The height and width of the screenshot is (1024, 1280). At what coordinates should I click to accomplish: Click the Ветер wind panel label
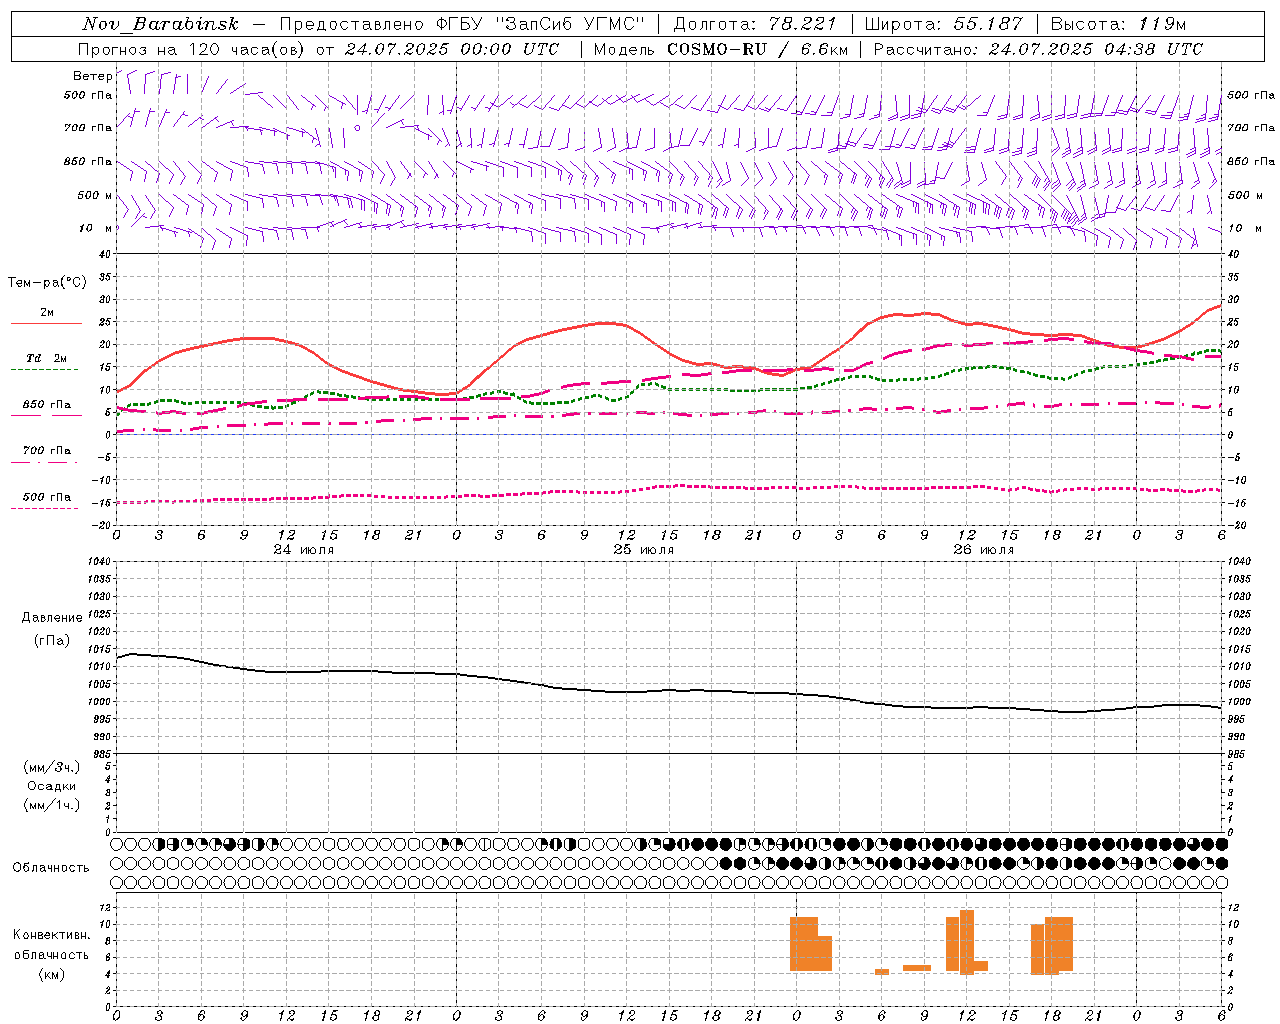click(92, 76)
